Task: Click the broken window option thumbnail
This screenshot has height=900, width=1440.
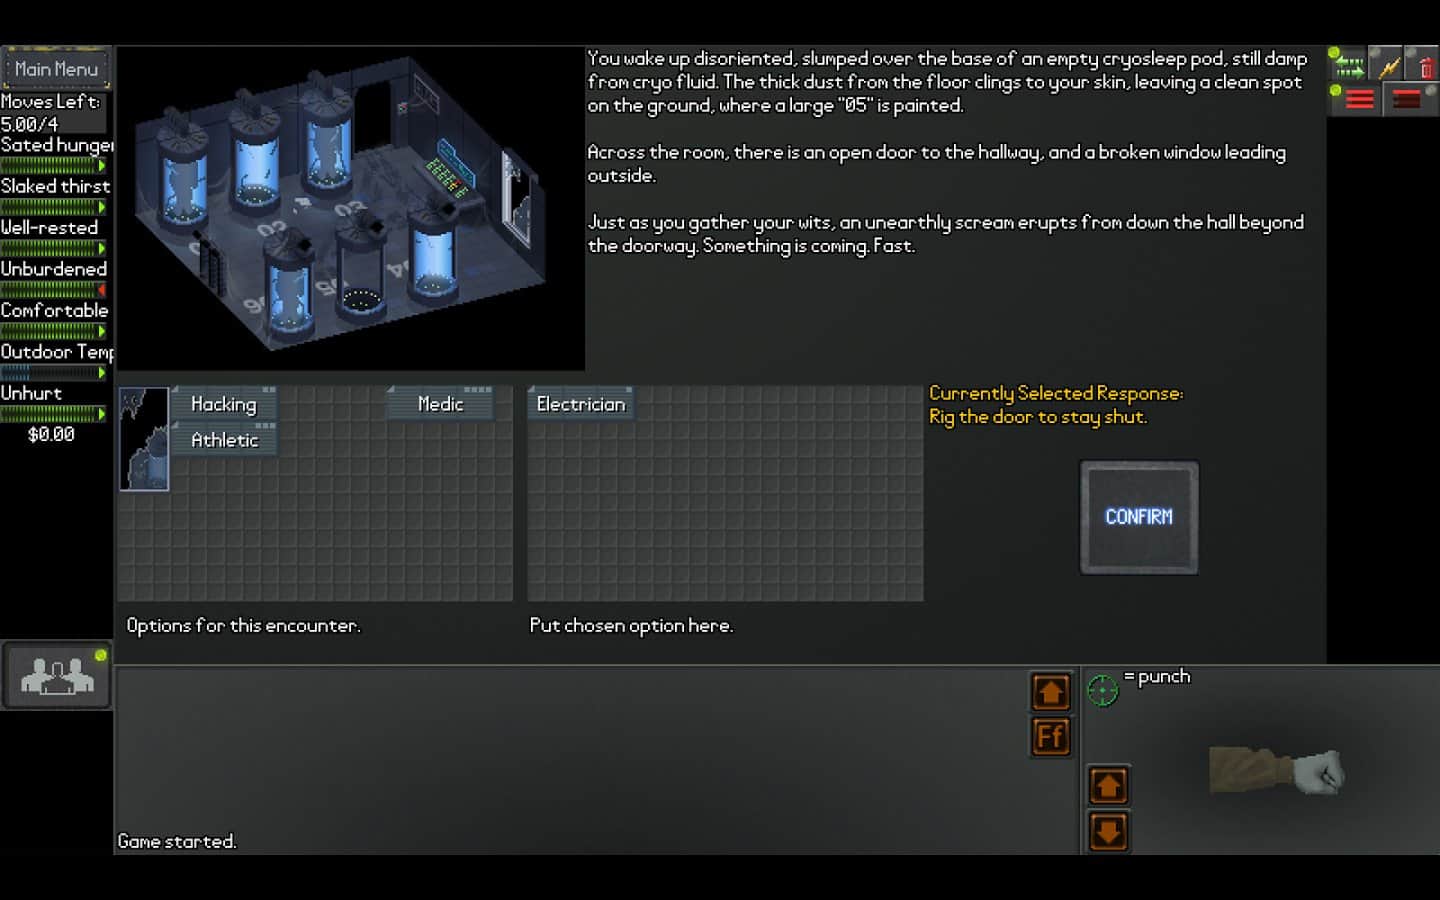Action: [144, 440]
